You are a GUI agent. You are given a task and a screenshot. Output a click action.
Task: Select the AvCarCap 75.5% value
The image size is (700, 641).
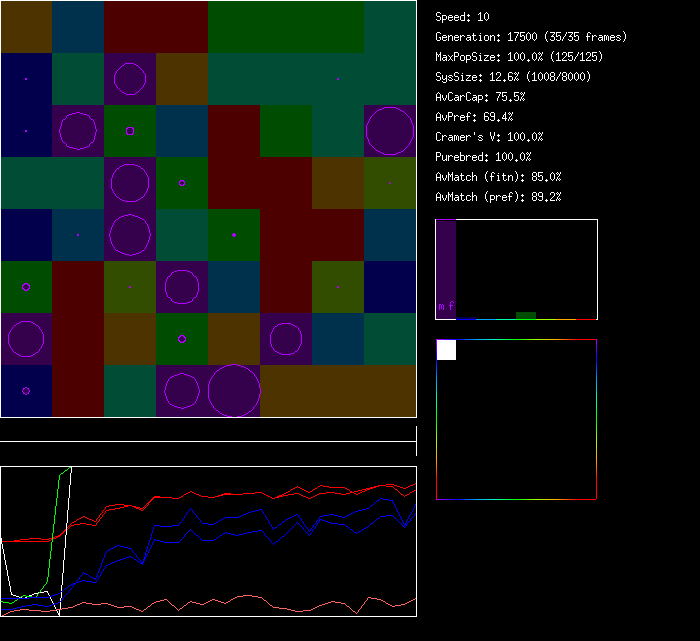point(480,97)
